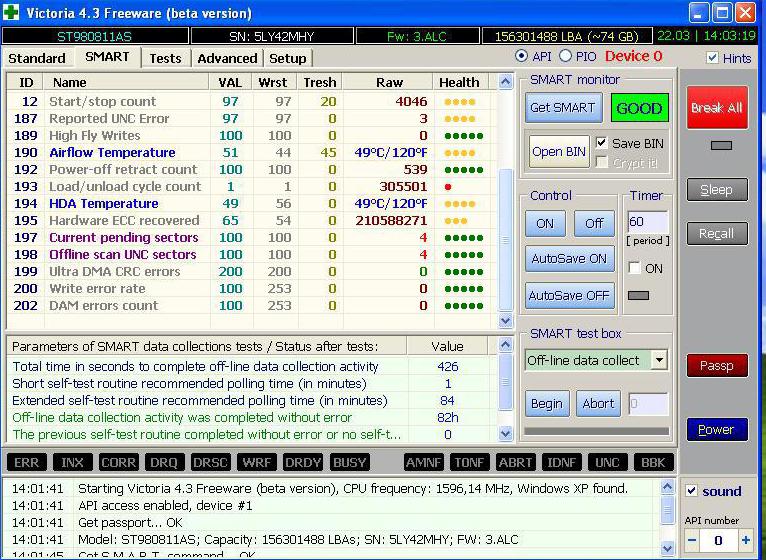The width and height of the screenshot is (766, 560).
Task: Click the BBK status indicator
Action: click(x=654, y=462)
